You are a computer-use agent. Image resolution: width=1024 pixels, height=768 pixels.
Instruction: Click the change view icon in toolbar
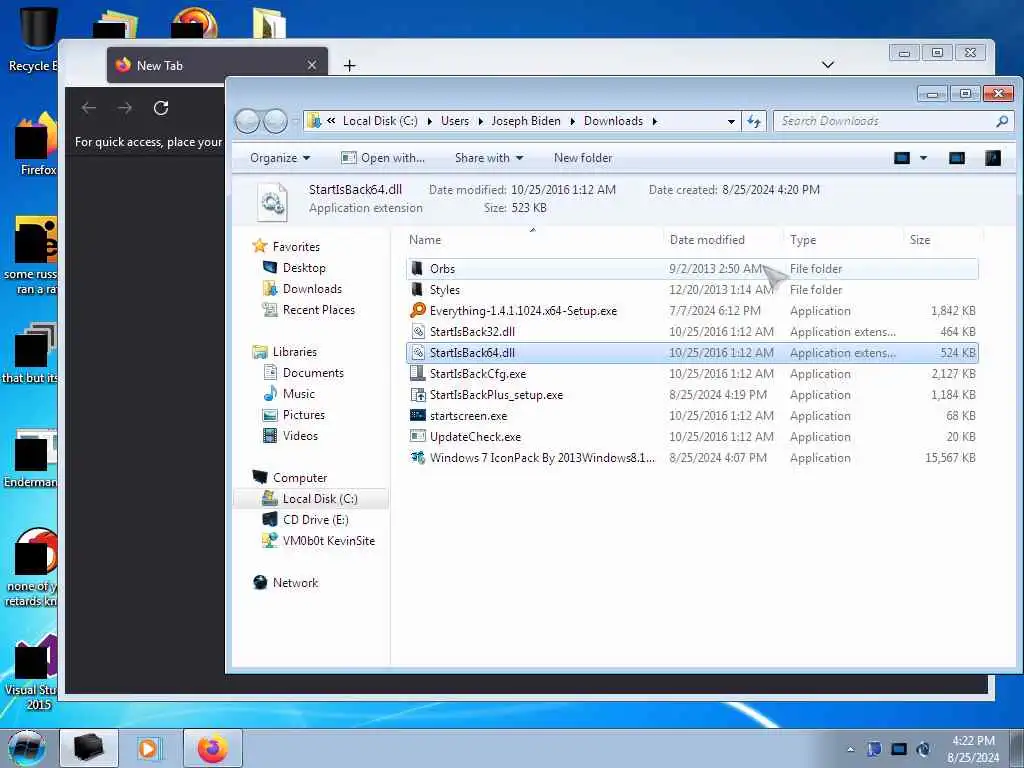[902, 158]
